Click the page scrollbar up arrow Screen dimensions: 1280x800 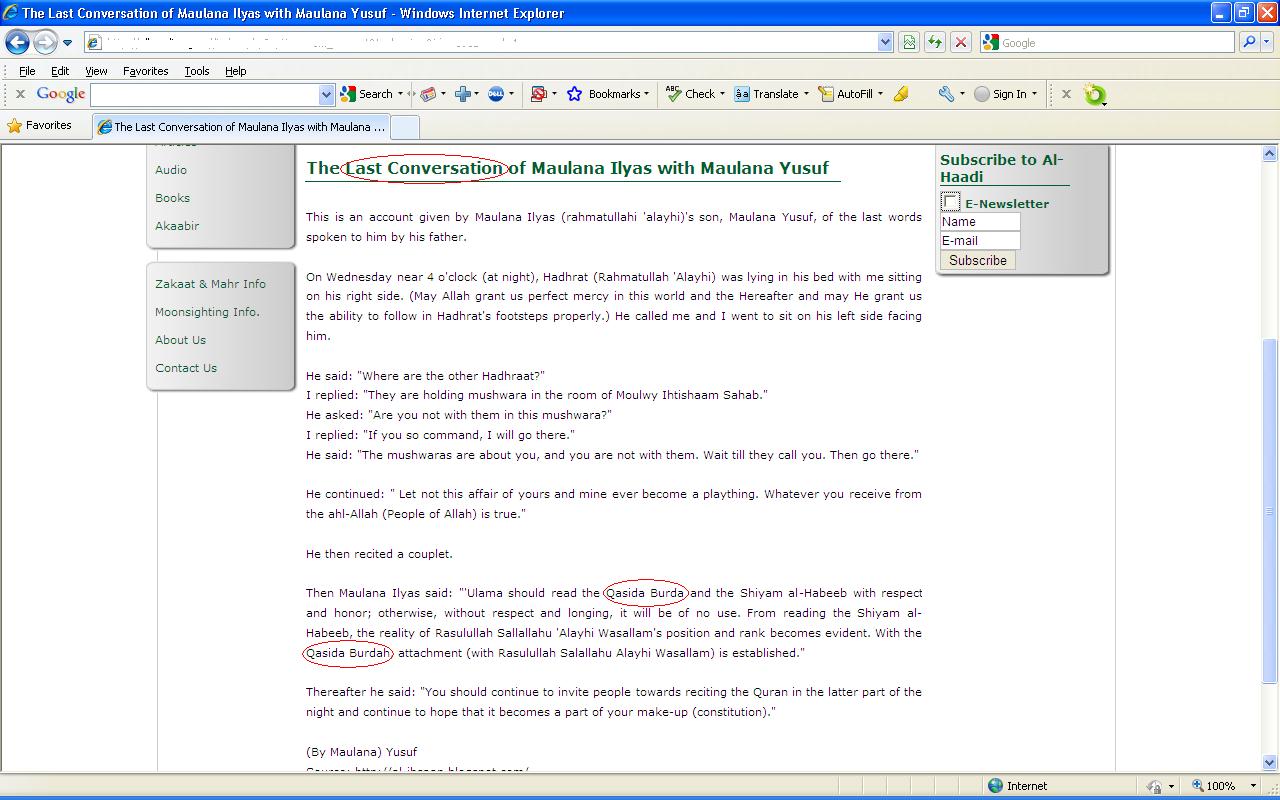coord(1270,154)
